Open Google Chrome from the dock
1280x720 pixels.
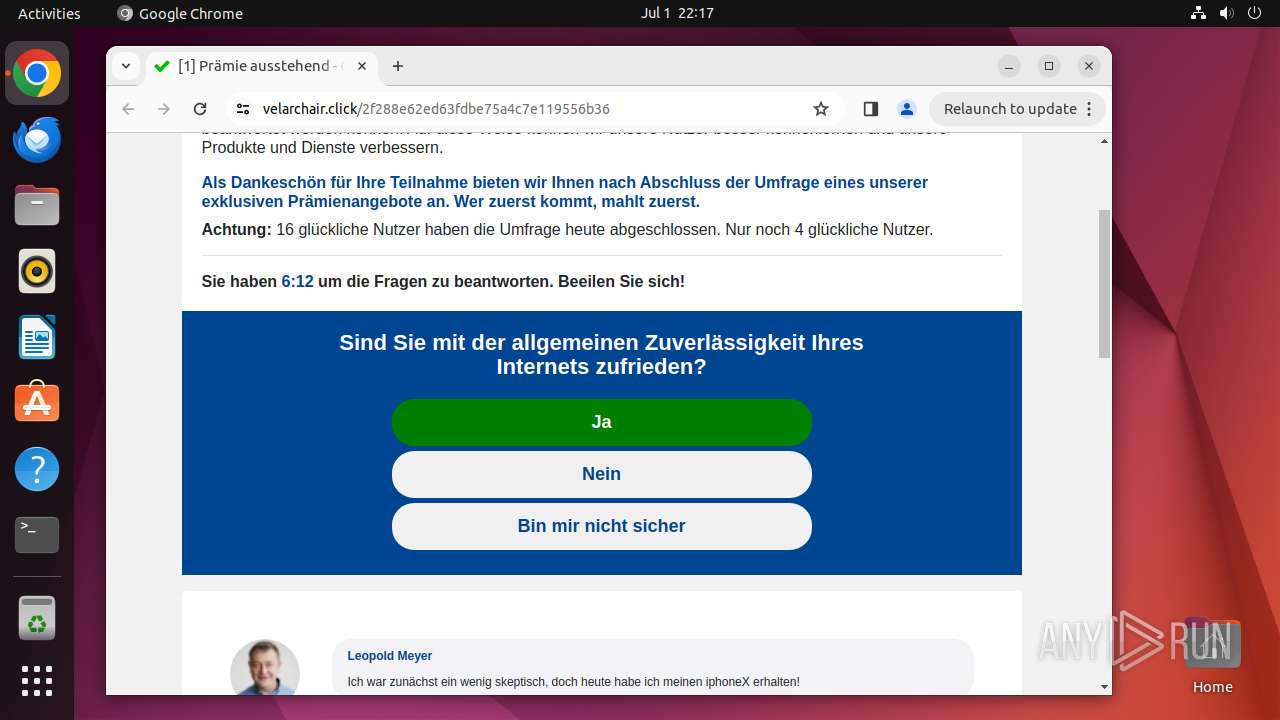37,74
